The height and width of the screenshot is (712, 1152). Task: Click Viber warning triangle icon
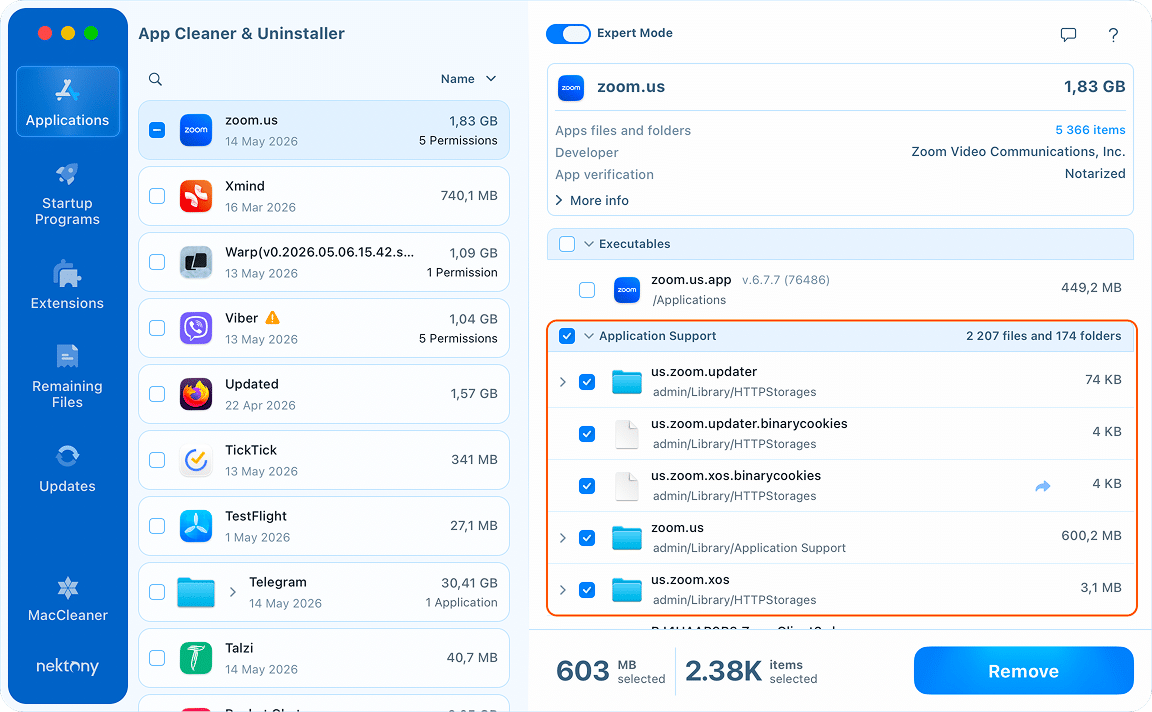pyautogui.click(x=273, y=317)
